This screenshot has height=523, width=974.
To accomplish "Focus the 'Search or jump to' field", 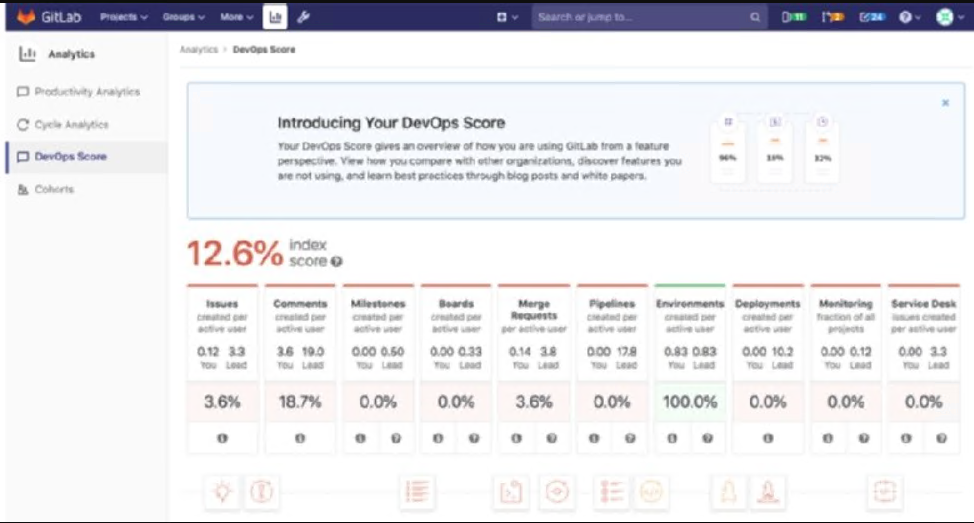I will 649,17.
